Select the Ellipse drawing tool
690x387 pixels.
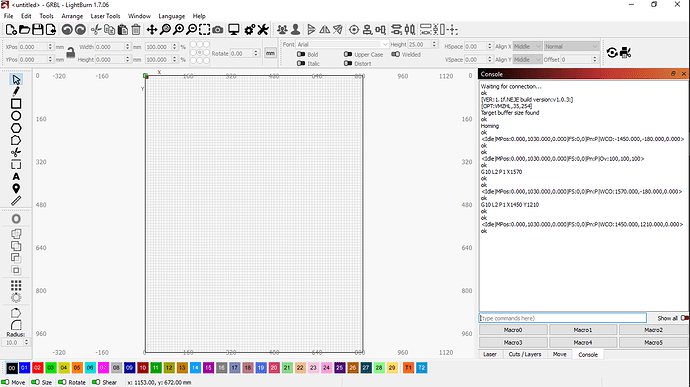pyautogui.click(x=16, y=116)
